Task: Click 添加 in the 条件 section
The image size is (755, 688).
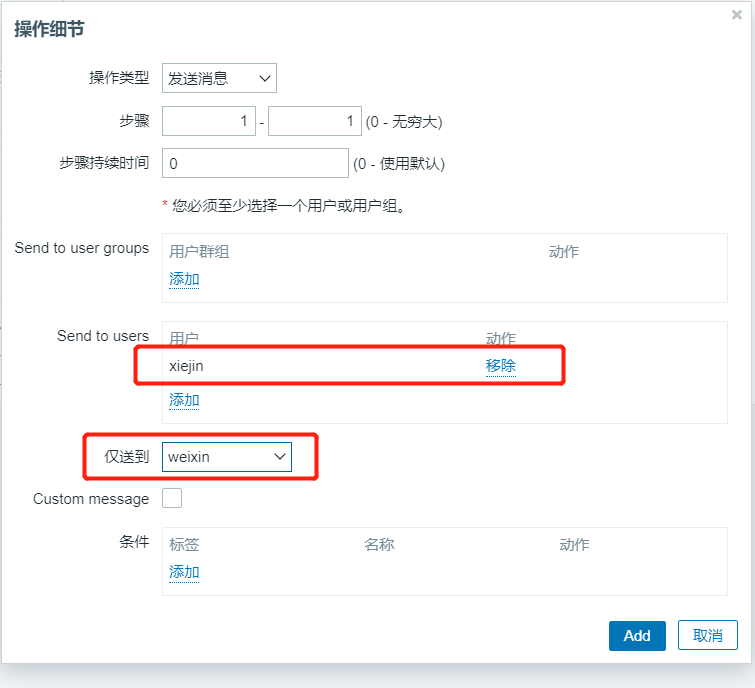Action: click(184, 572)
